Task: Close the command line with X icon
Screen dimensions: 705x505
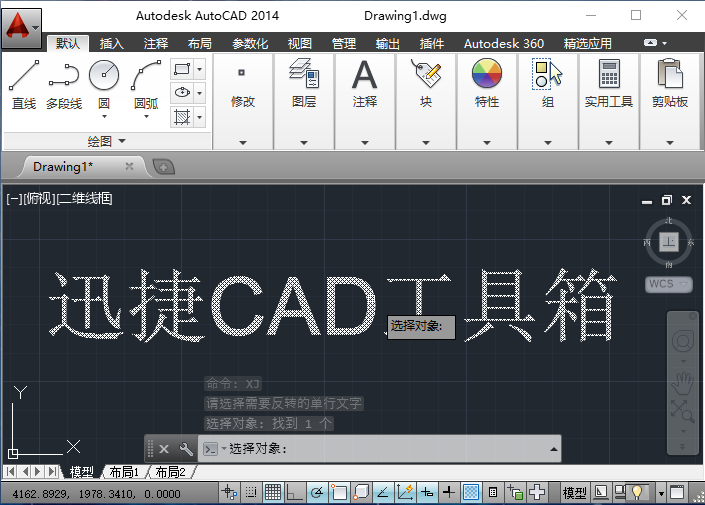Action: click(164, 449)
